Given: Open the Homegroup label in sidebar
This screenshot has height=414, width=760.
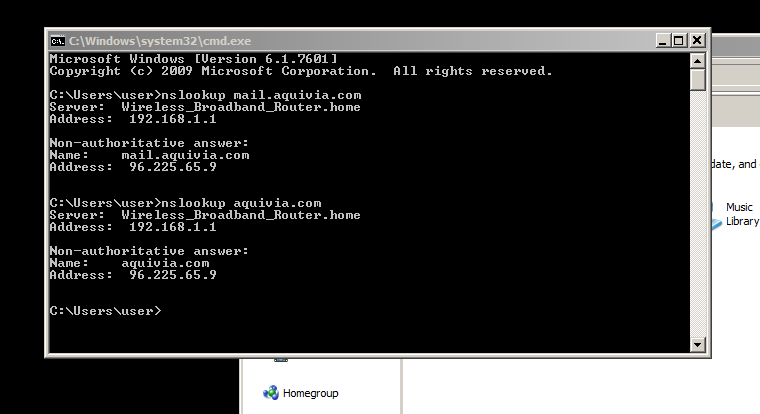Looking at the screenshot, I should coord(310,393).
